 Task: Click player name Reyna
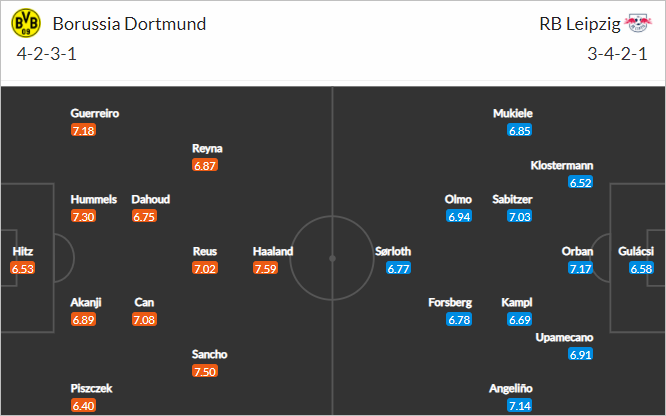coord(207,149)
